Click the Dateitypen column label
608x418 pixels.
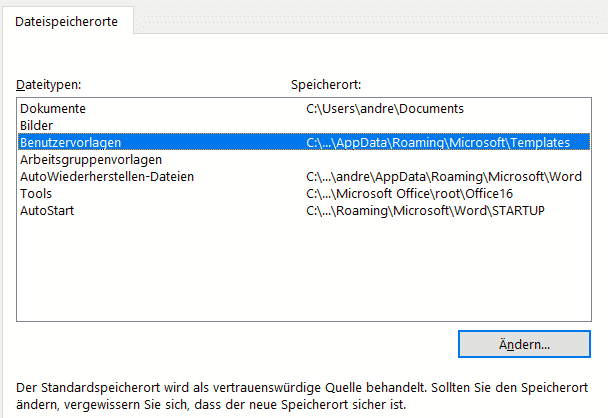49,84
